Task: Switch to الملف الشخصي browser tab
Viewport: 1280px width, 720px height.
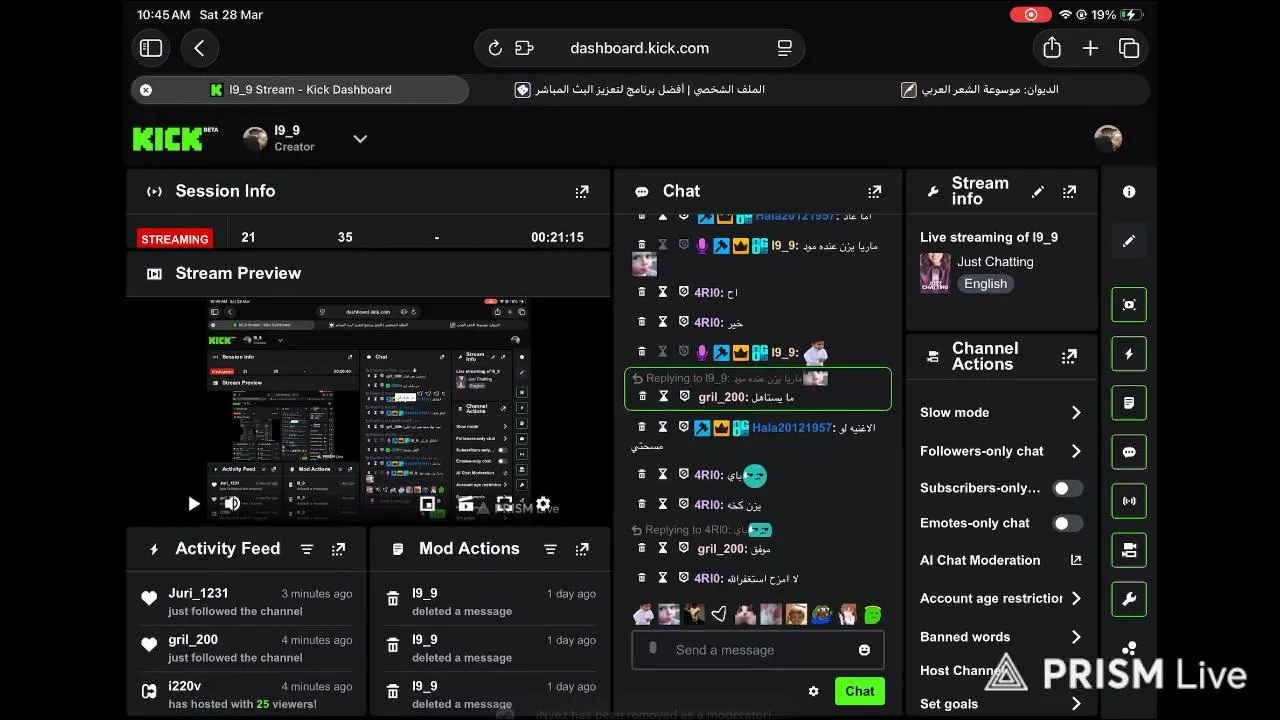Action: [x=640, y=89]
